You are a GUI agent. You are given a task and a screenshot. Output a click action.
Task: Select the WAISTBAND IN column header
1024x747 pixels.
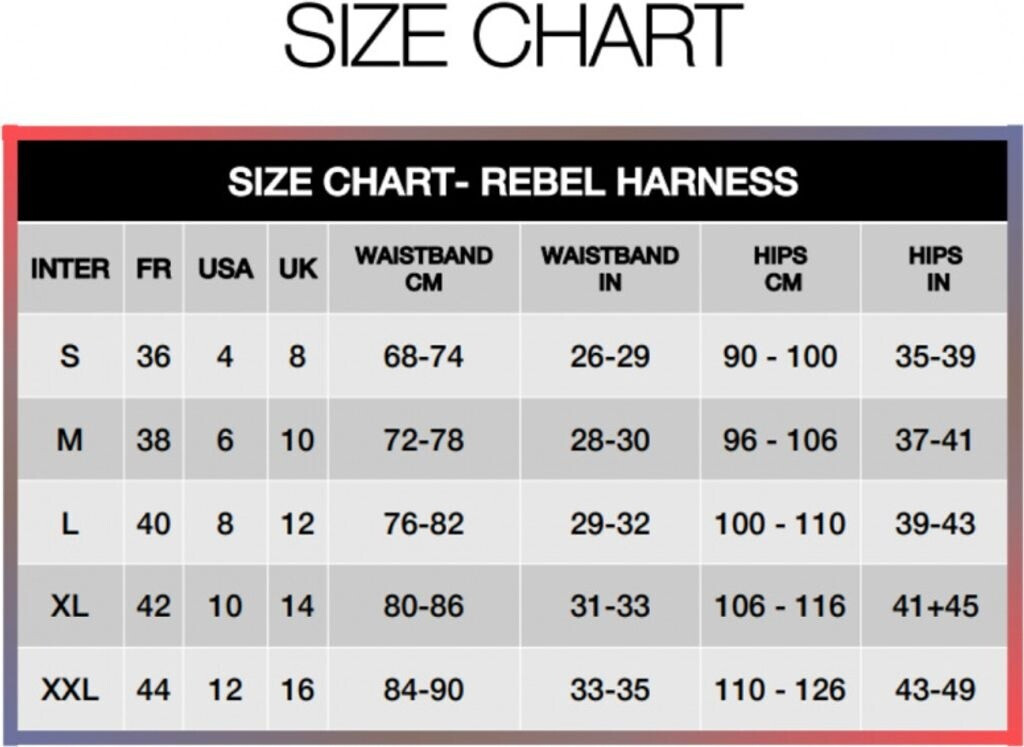tap(610, 269)
